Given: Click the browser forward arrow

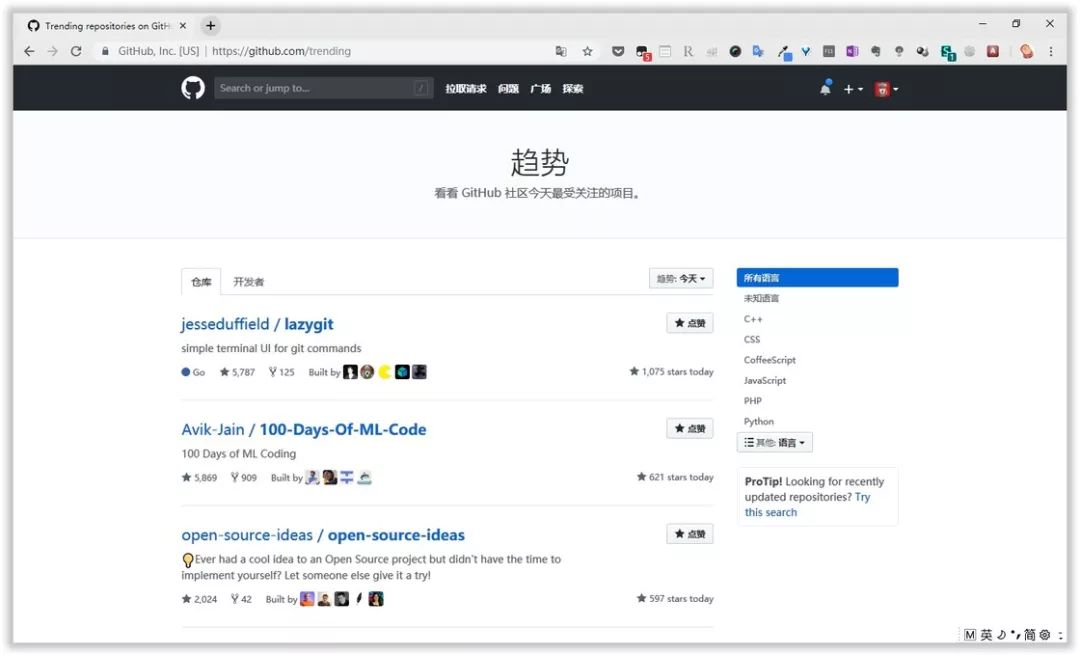Looking at the screenshot, I should (x=52, y=51).
